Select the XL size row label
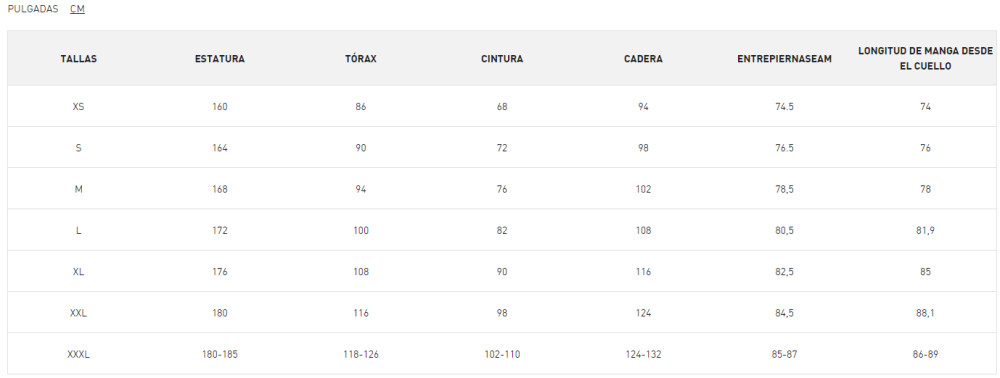The height and width of the screenshot is (378, 1000). click(78, 272)
